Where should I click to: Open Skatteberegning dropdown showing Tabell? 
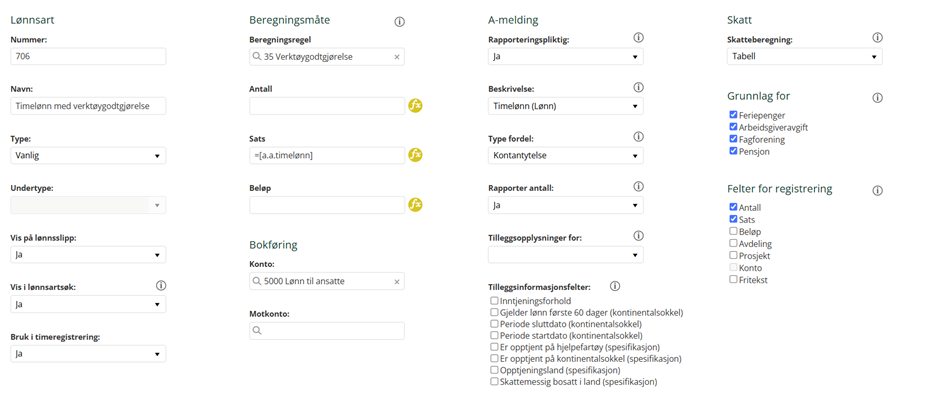(x=805, y=57)
